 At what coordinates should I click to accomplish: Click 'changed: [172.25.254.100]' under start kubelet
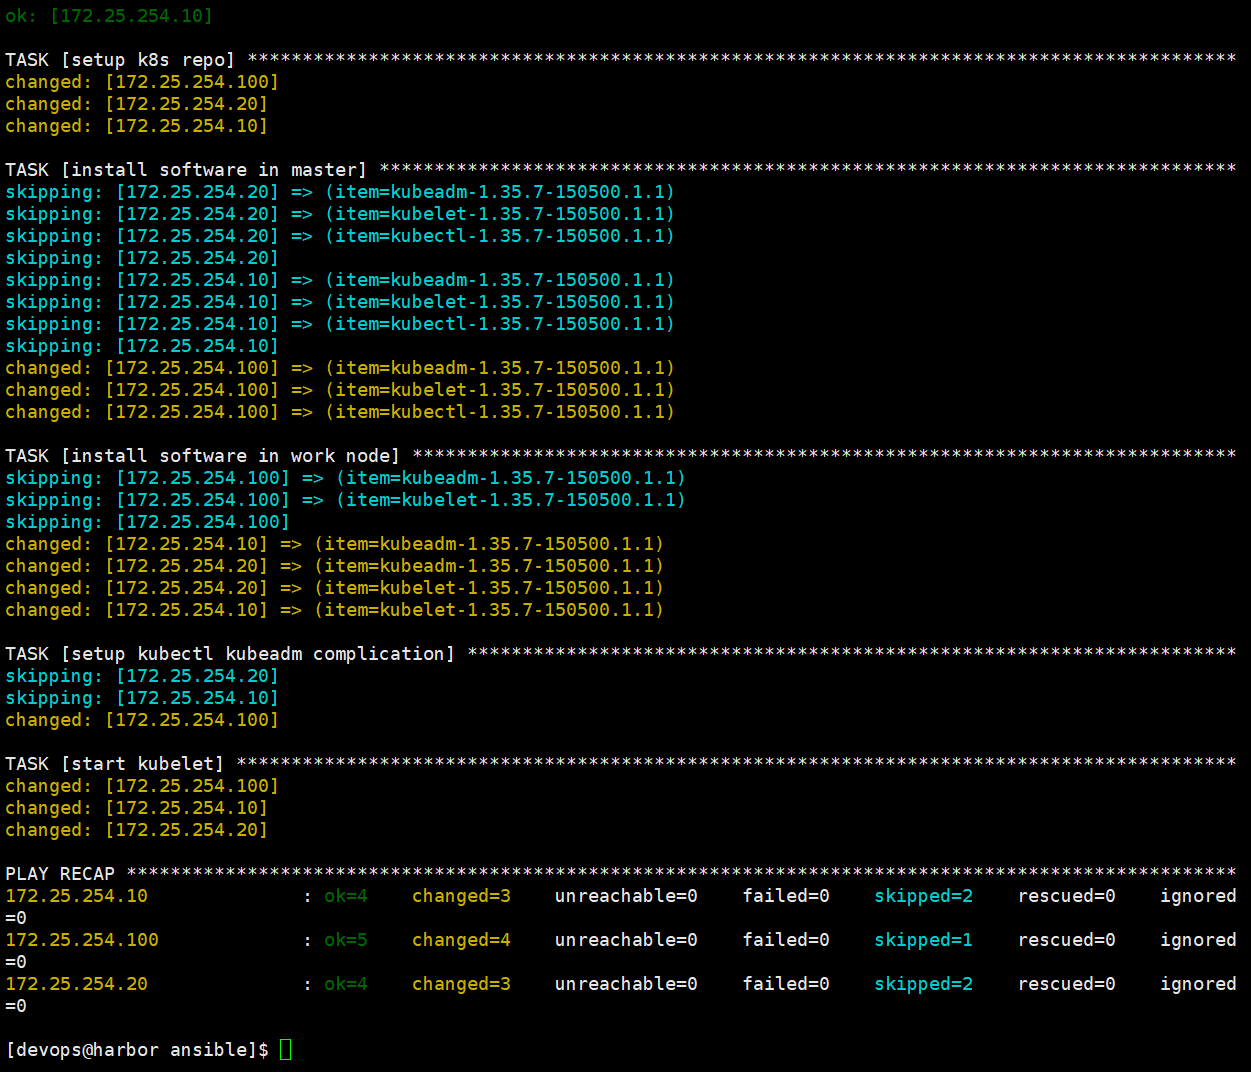pyautogui.click(x=142, y=786)
